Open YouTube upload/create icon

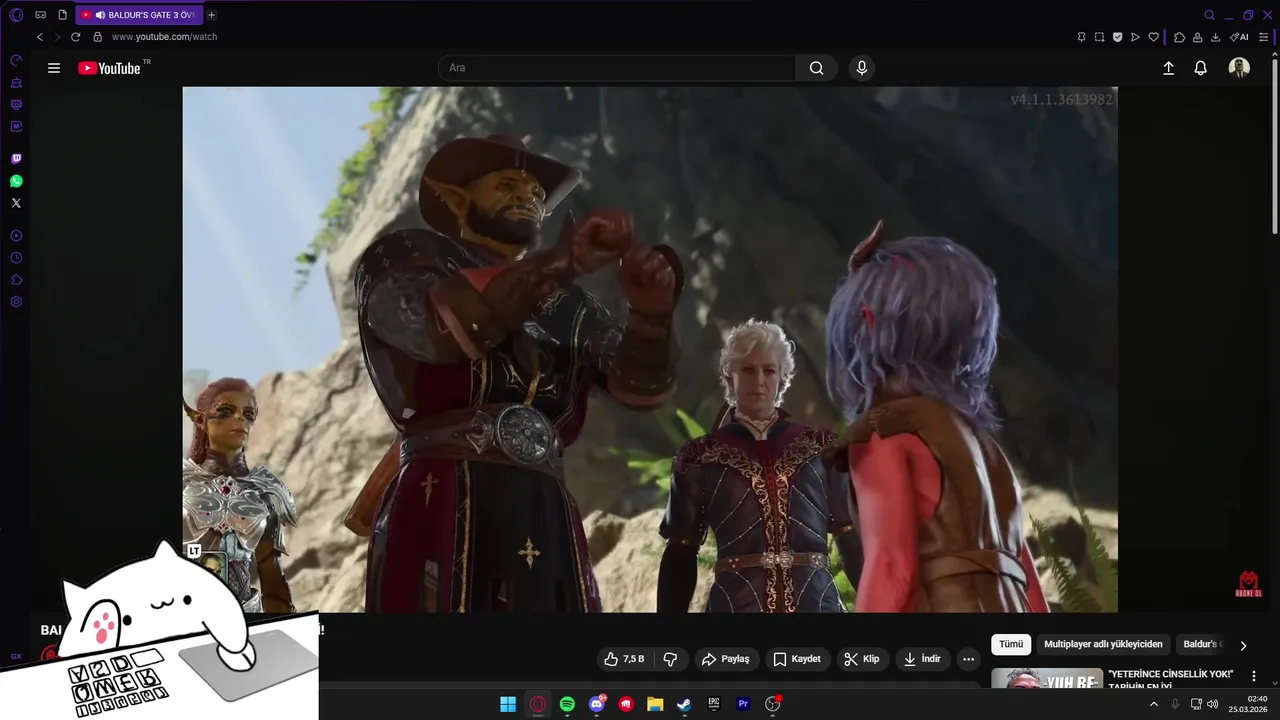(1168, 68)
